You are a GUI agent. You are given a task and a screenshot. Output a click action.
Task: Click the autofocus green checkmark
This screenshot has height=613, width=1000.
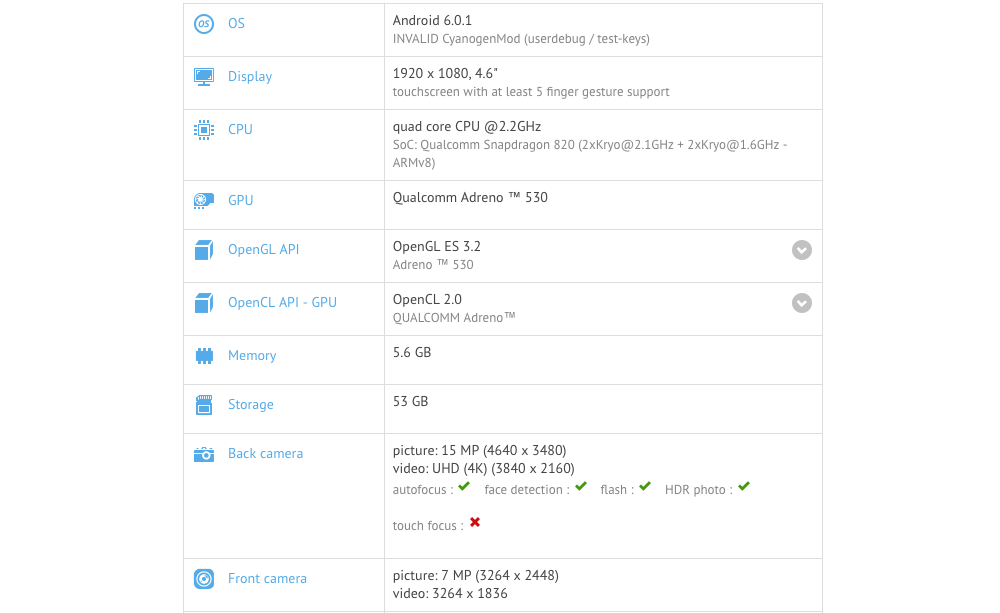(463, 487)
